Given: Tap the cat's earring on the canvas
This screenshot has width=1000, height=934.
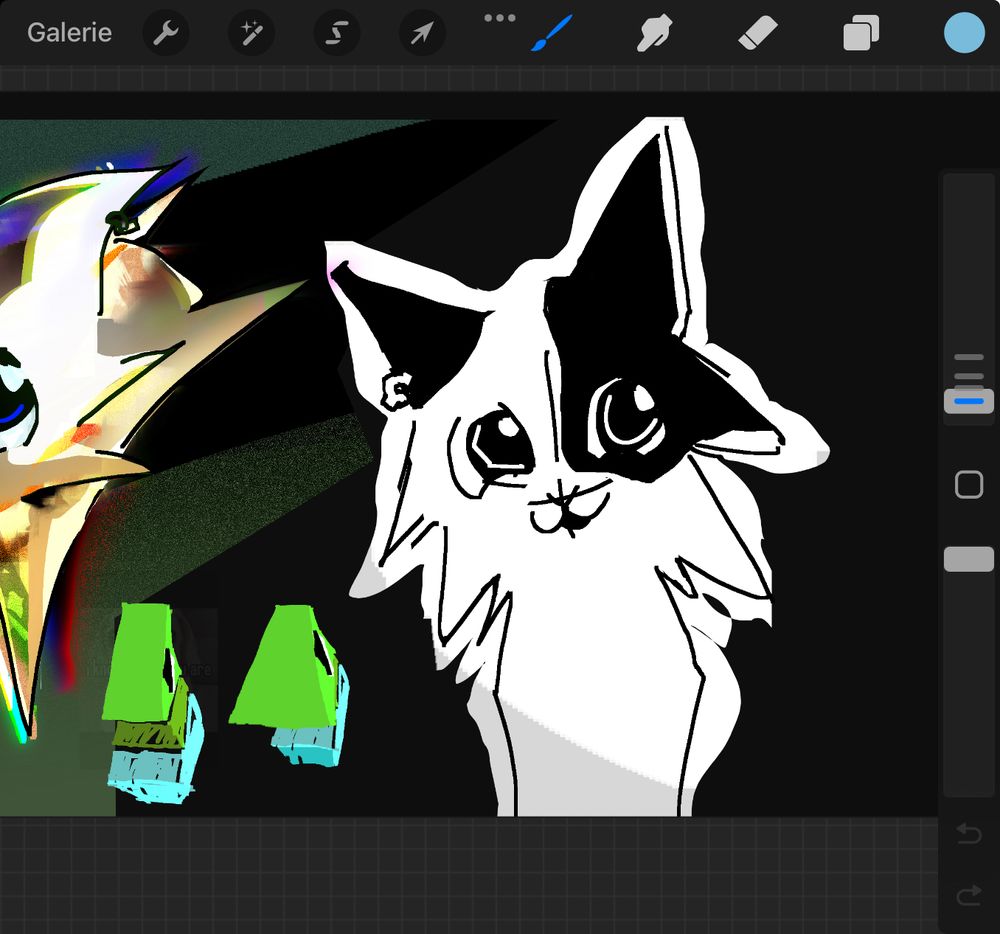Looking at the screenshot, I should pos(397,391).
